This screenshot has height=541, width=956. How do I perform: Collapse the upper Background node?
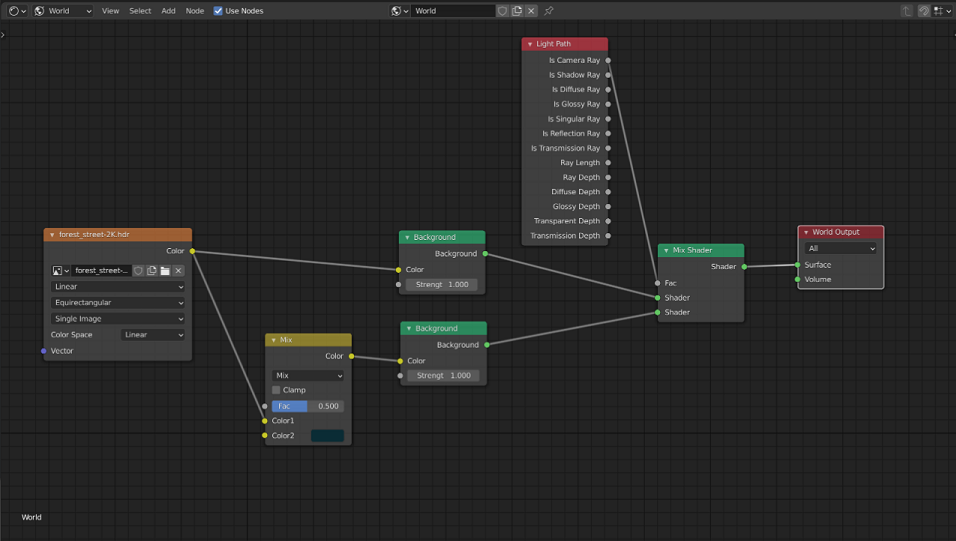click(x=407, y=237)
